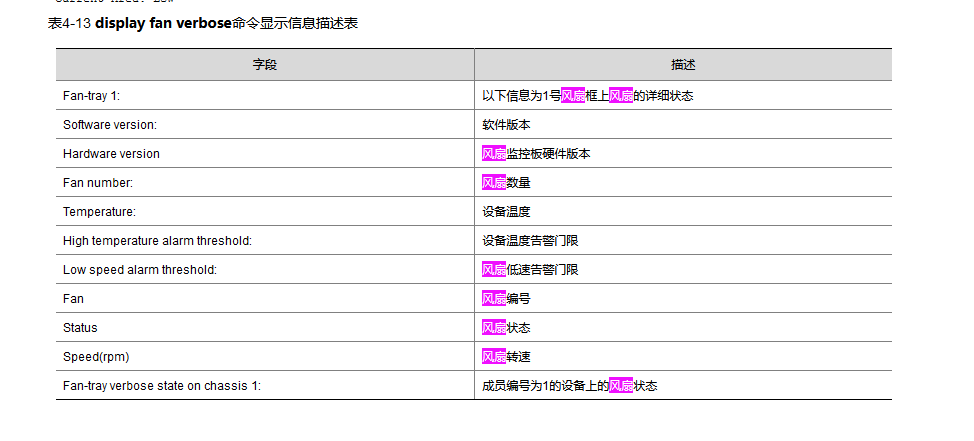
Task: Click the "软件版本" description cell
Action: point(506,125)
